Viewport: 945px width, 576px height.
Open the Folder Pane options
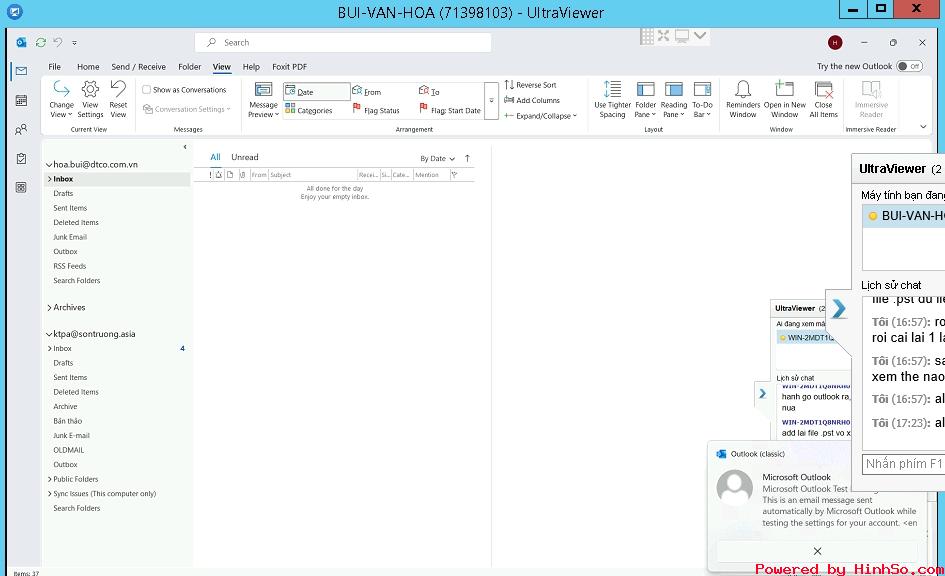coord(645,99)
